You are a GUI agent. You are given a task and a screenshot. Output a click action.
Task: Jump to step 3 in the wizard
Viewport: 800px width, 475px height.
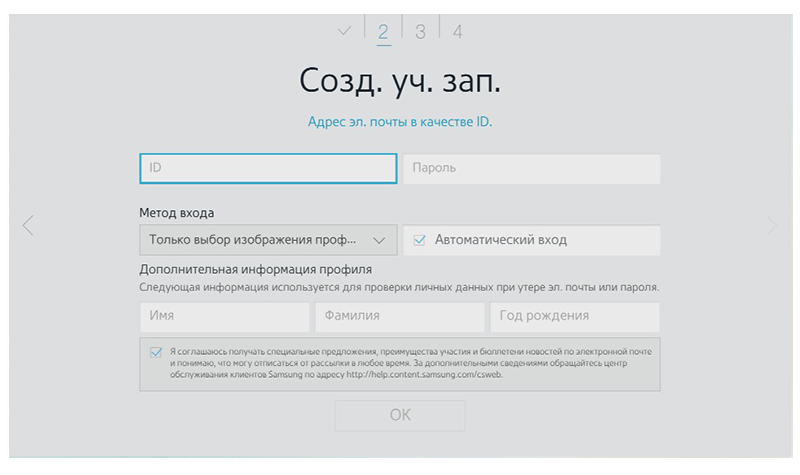pos(420,31)
